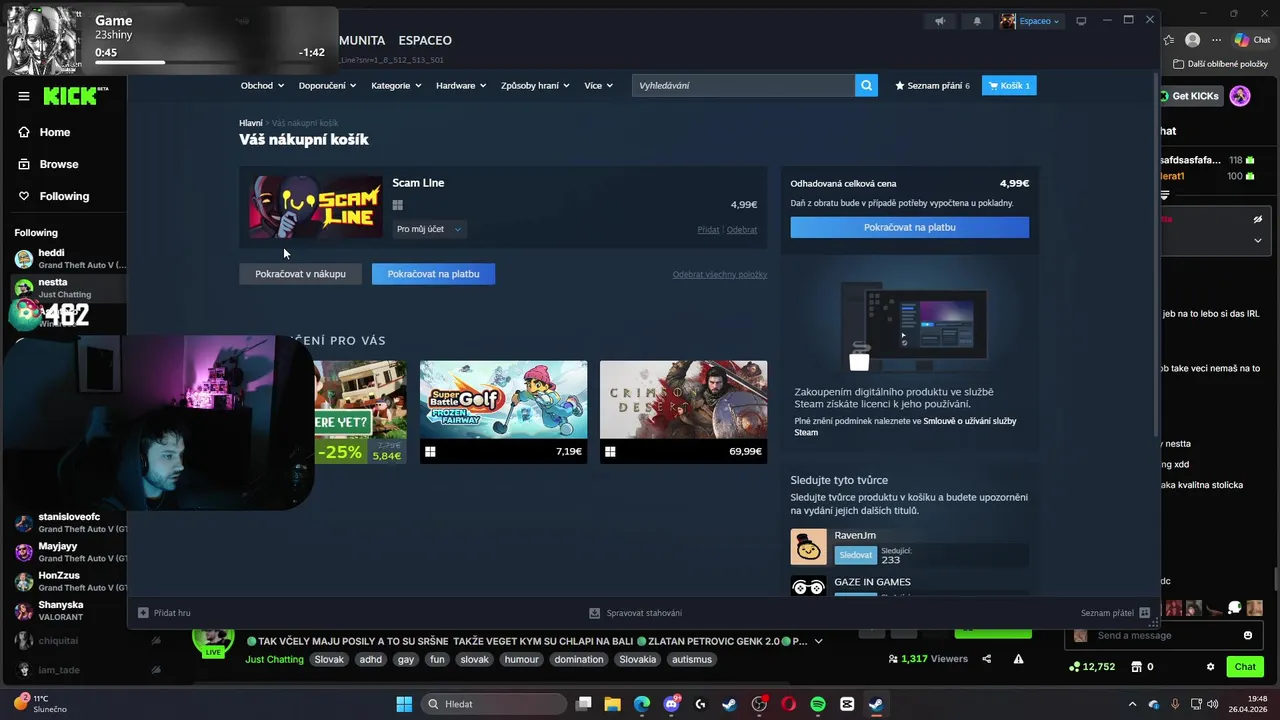
Task: Open the ESPACEO Steam tab
Action: [x=425, y=40]
